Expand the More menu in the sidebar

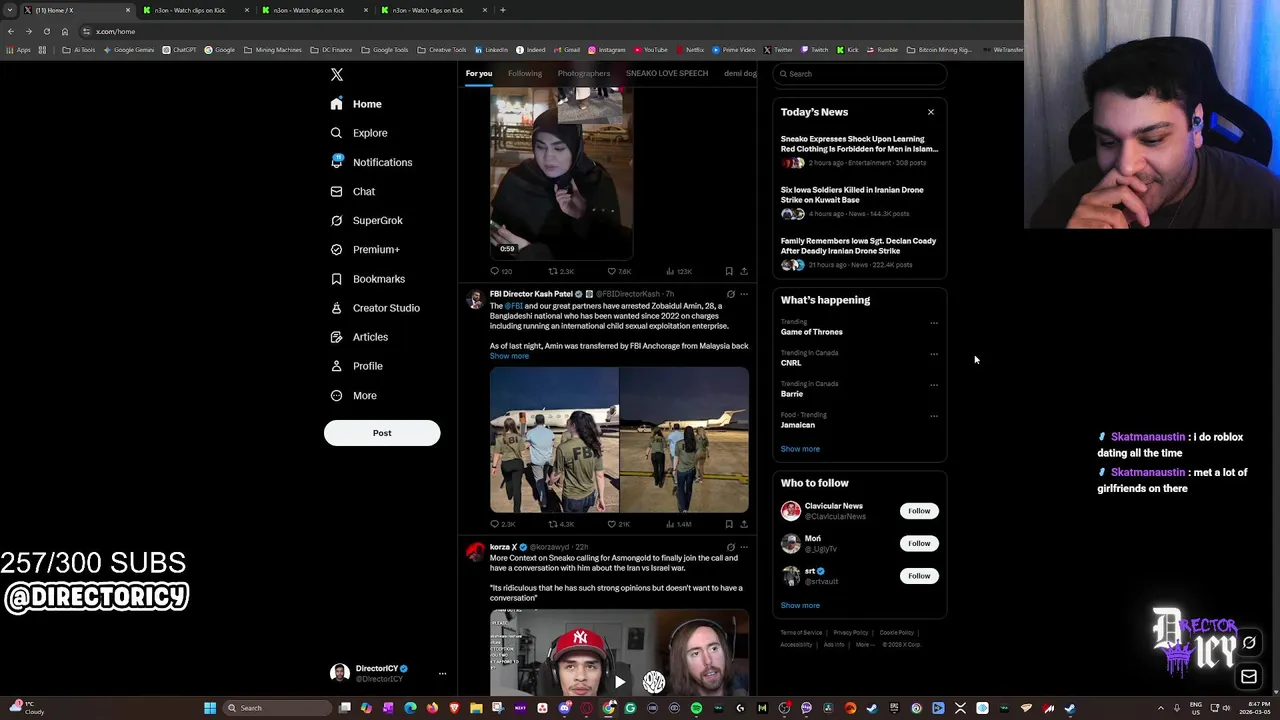point(354,395)
